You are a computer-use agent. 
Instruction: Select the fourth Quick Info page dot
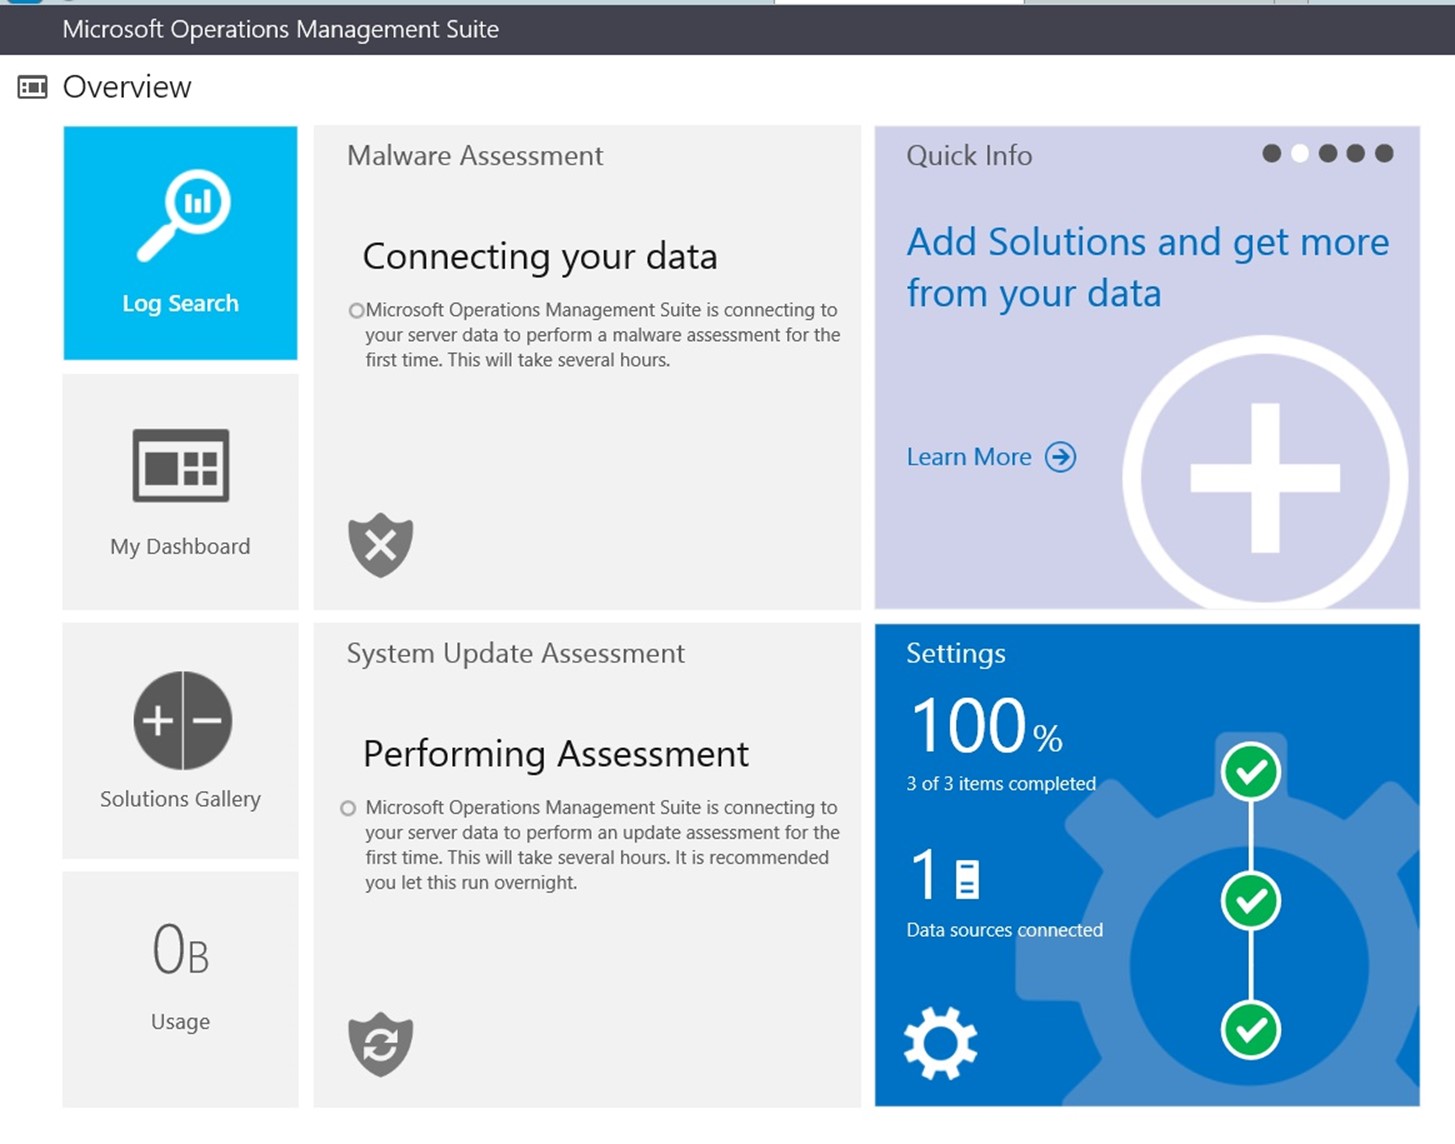coord(1356,153)
